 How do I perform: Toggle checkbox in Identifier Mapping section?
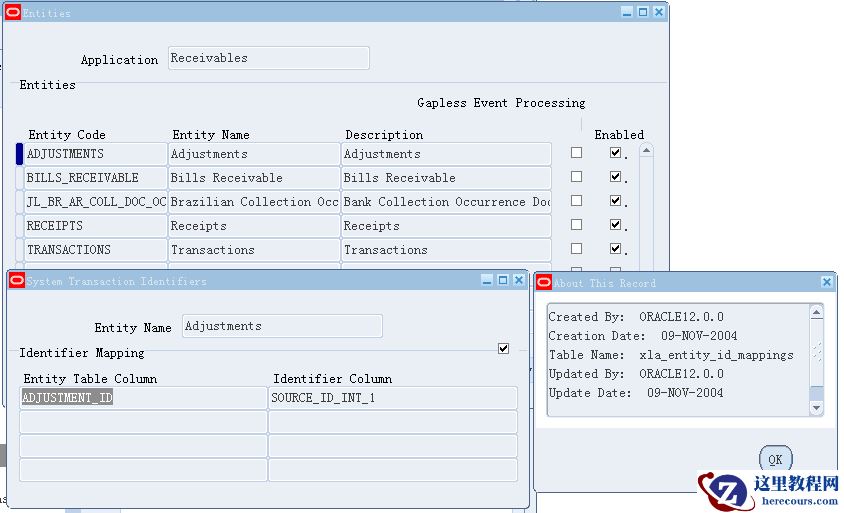click(x=503, y=349)
